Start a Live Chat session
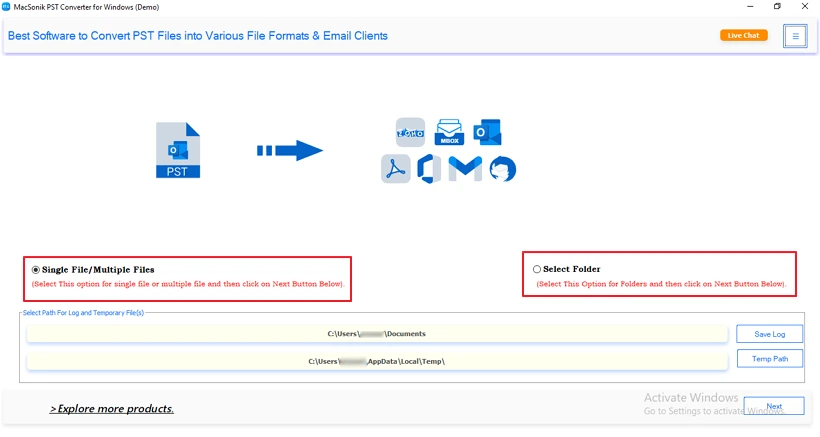Viewport: 820px width, 437px height. [x=743, y=36]
